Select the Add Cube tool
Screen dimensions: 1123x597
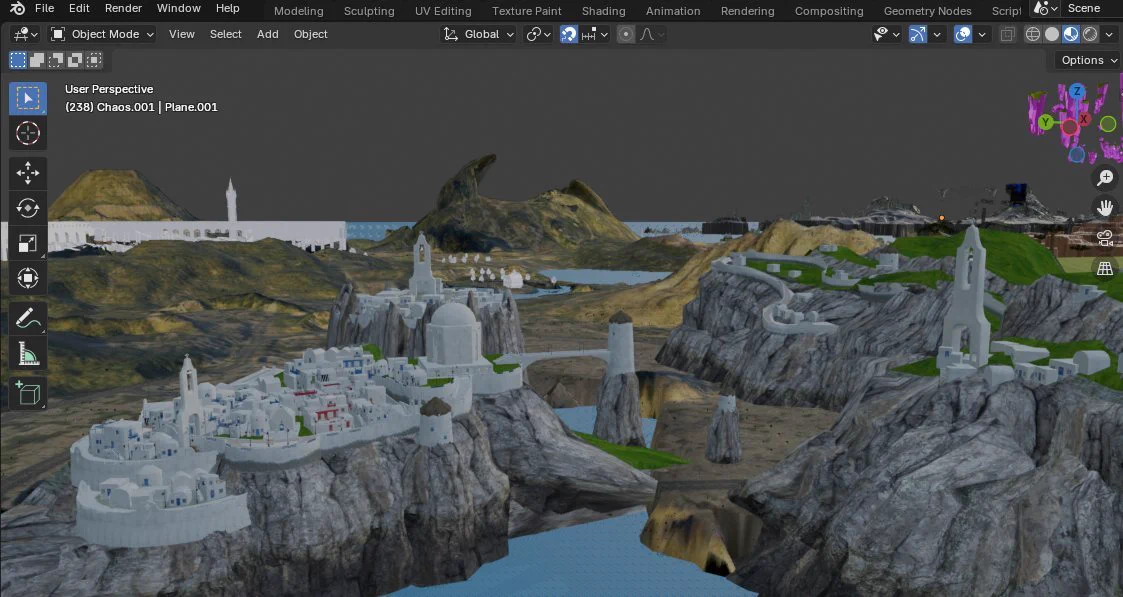28,393
